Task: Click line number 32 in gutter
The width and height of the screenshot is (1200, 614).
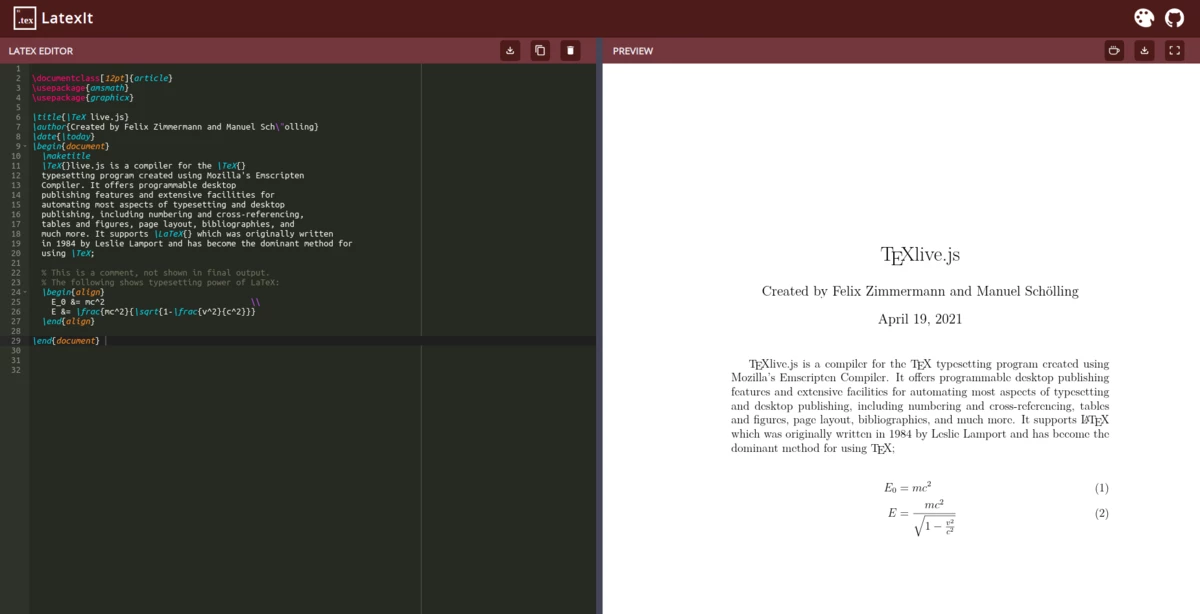Action: pyautogui.click(x=15, y=370)
